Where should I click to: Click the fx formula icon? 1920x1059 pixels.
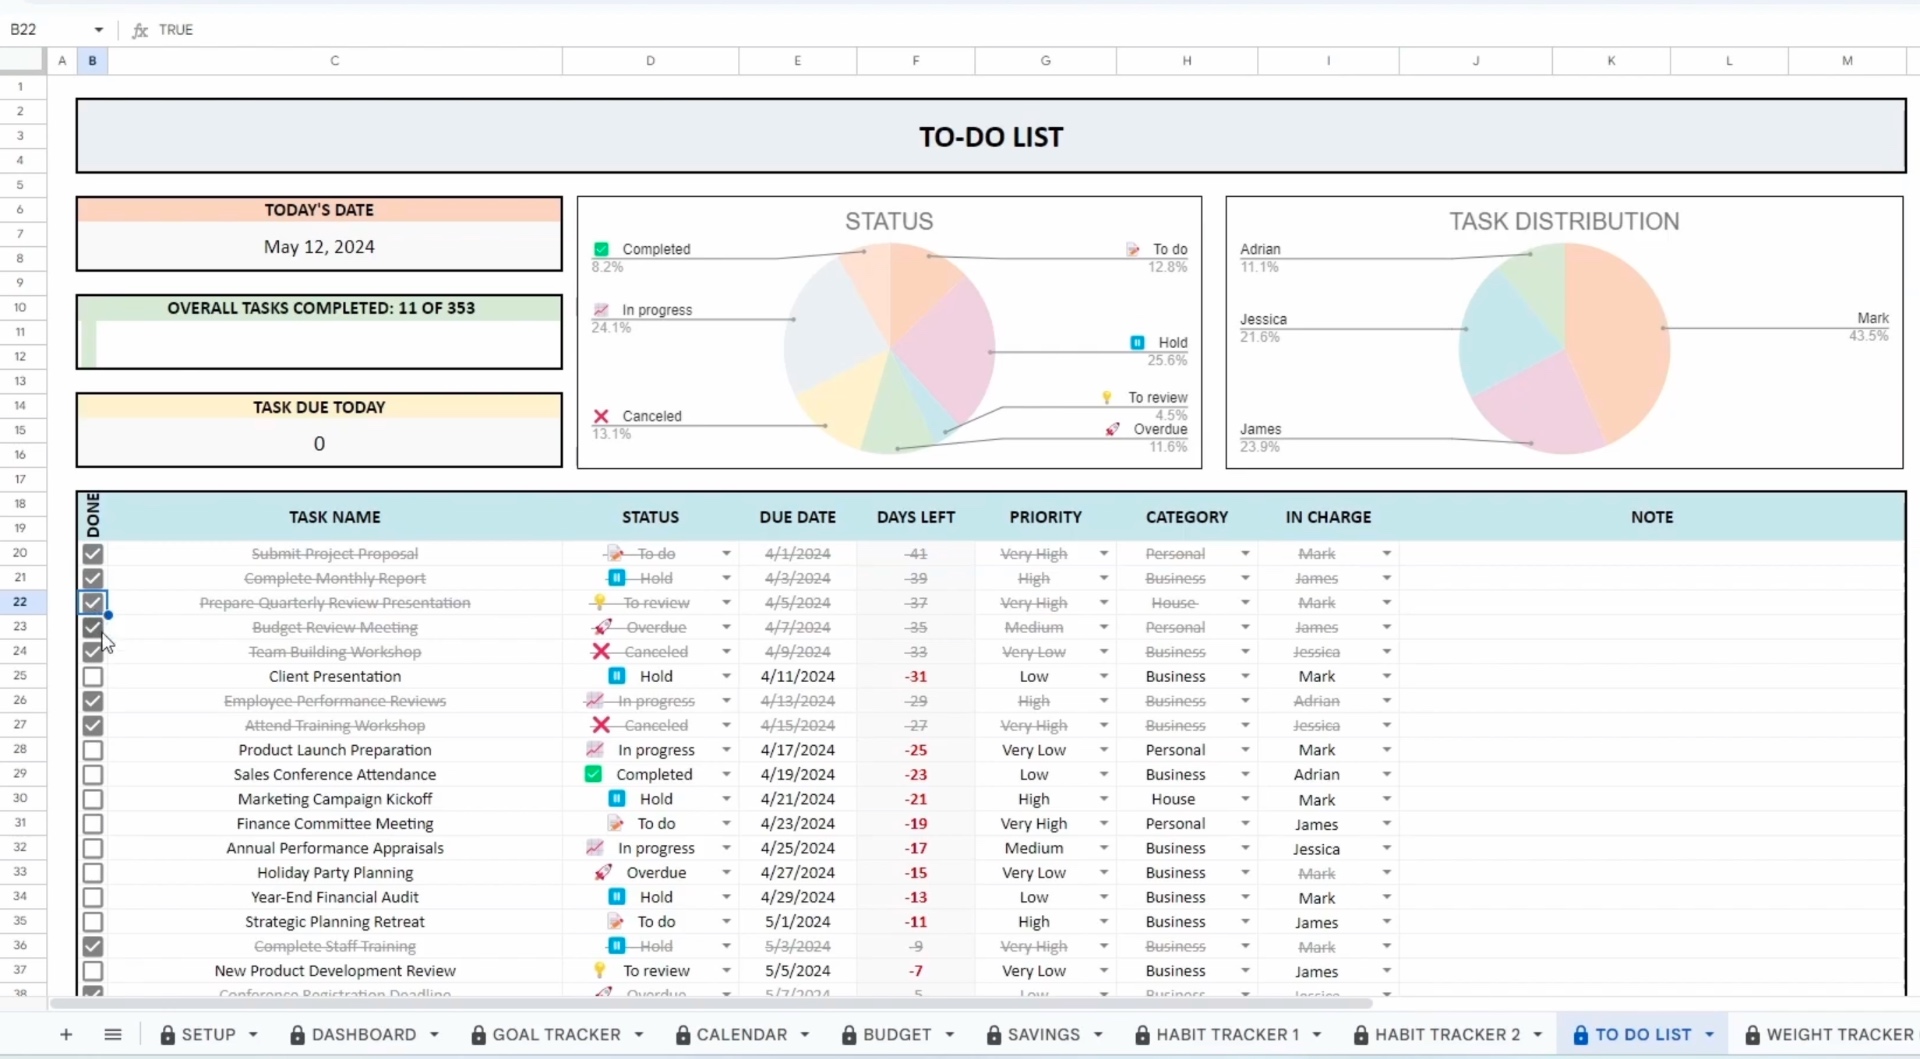pyautogui.click(x=140, y=30)
